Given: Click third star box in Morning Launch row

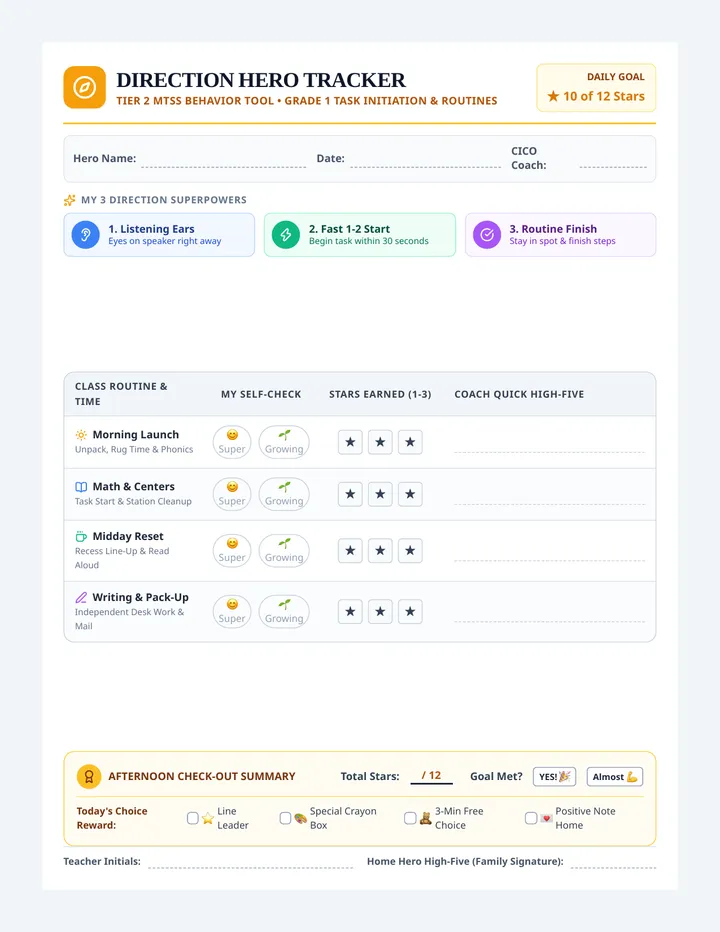Looking at the screenshot, I should point(410,442).
